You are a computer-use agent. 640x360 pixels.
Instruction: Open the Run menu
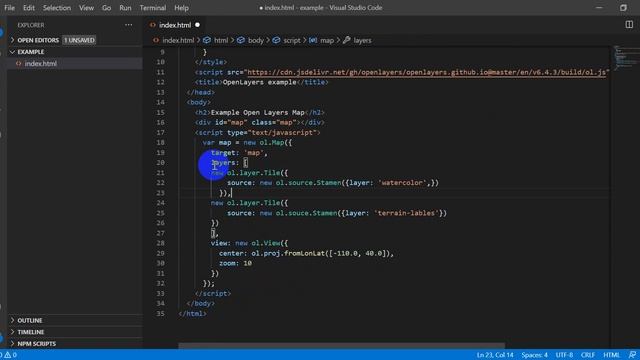click(125, 8)
